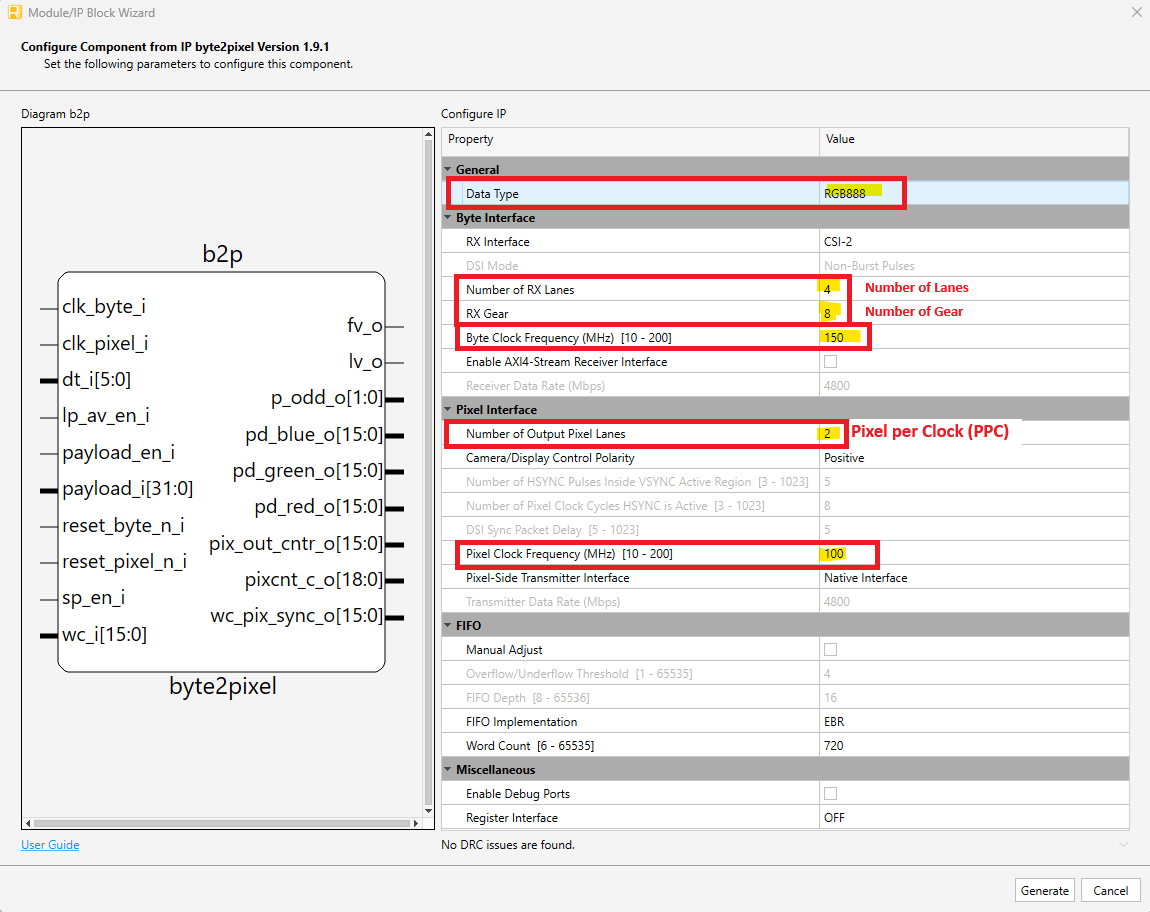The height and width of the screenshot is (912, 1150).
Task: Click the Module/IP Block Wizard title bar icon
Action: pyautogui.click(x=13, y=12)
